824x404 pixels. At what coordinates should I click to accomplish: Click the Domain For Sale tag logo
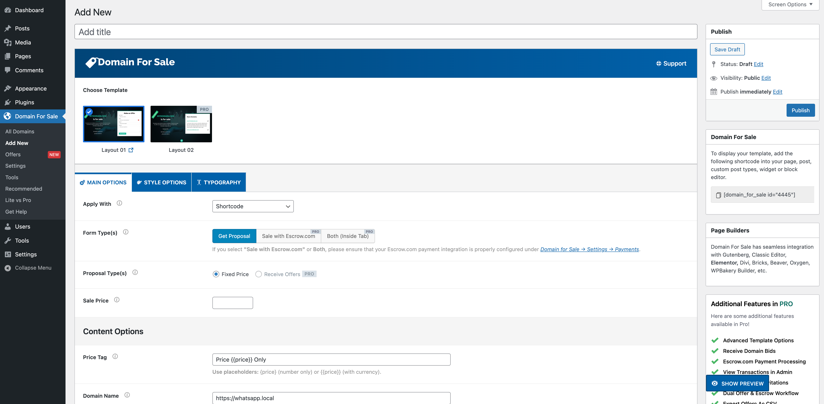pyautogui.click(x=91, y=63)
